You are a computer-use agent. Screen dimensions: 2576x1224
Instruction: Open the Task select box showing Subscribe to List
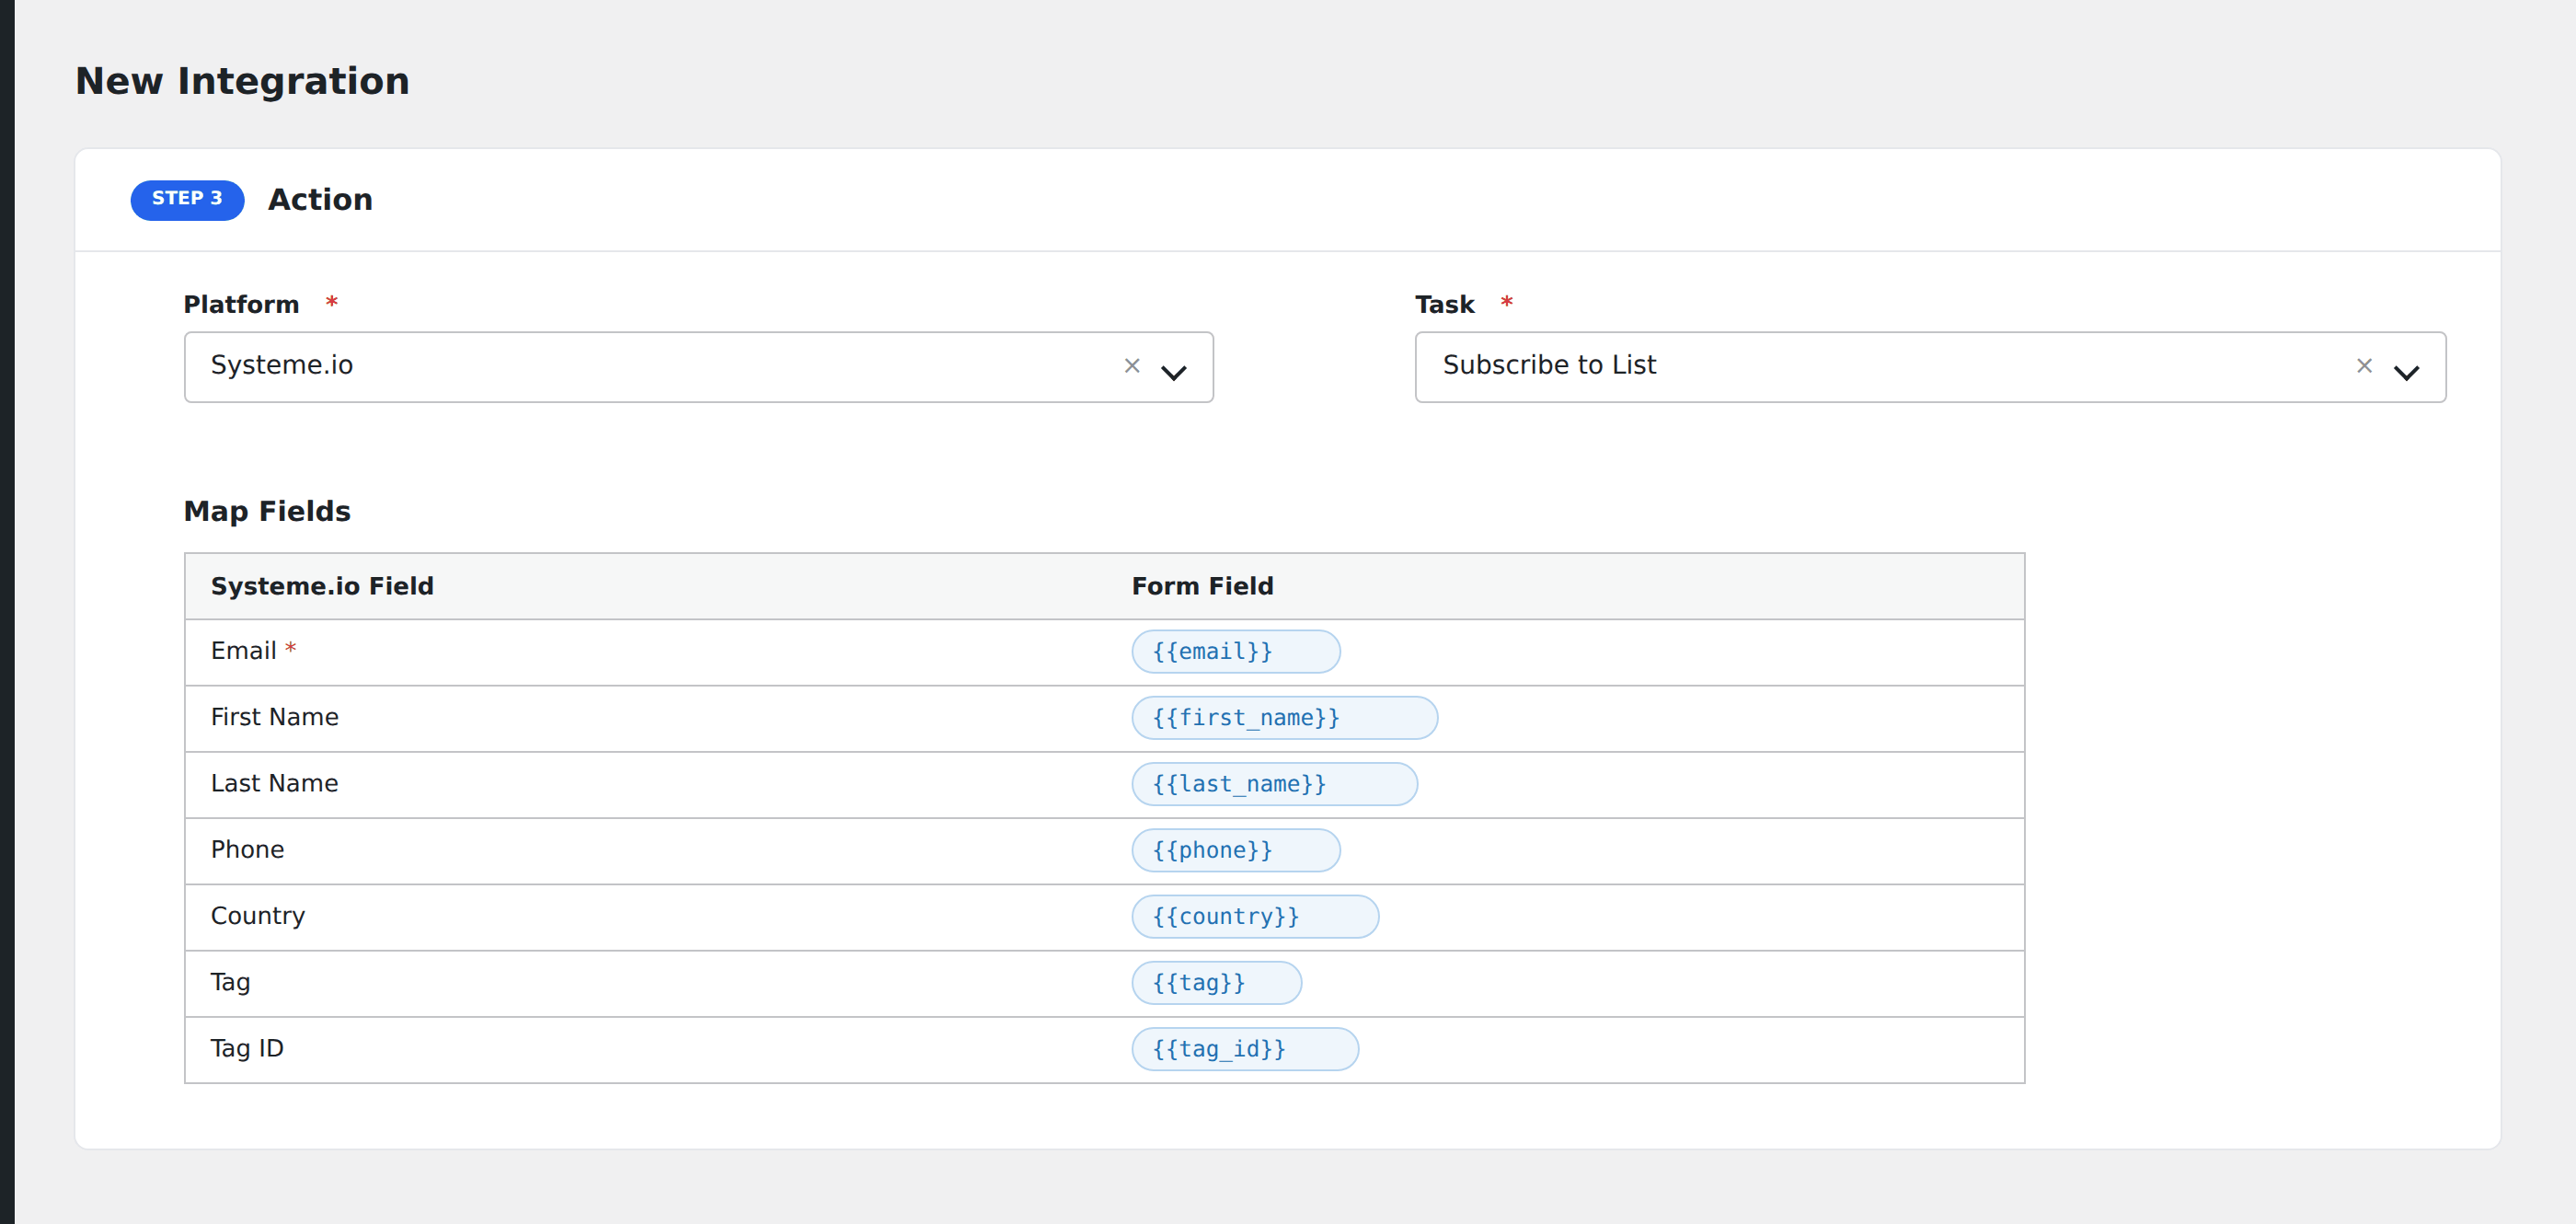(1930, 367)
